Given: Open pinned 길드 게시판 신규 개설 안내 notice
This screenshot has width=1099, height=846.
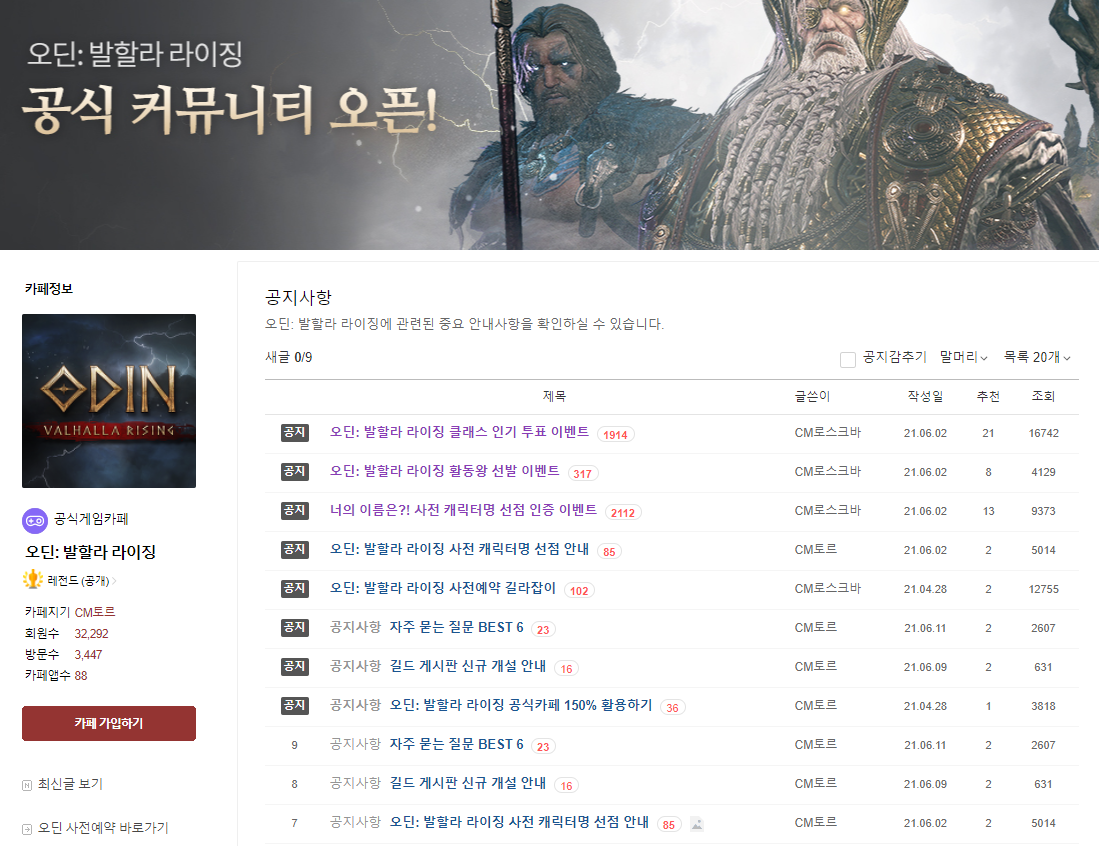Looking at the screenshot, I should (467, 666).
